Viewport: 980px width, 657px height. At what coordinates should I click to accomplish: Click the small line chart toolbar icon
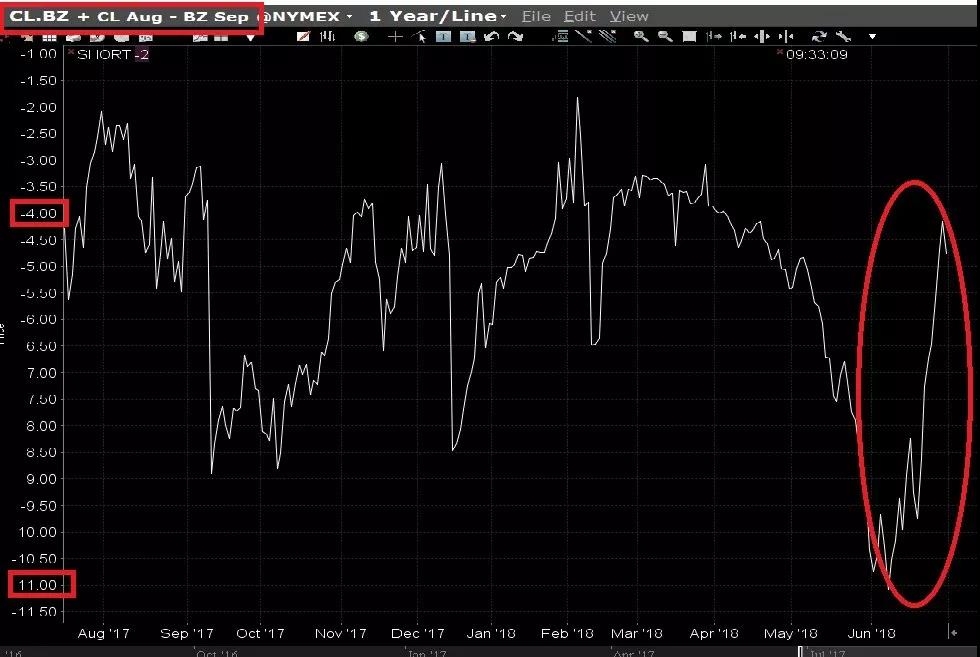[x=200, y=38]
